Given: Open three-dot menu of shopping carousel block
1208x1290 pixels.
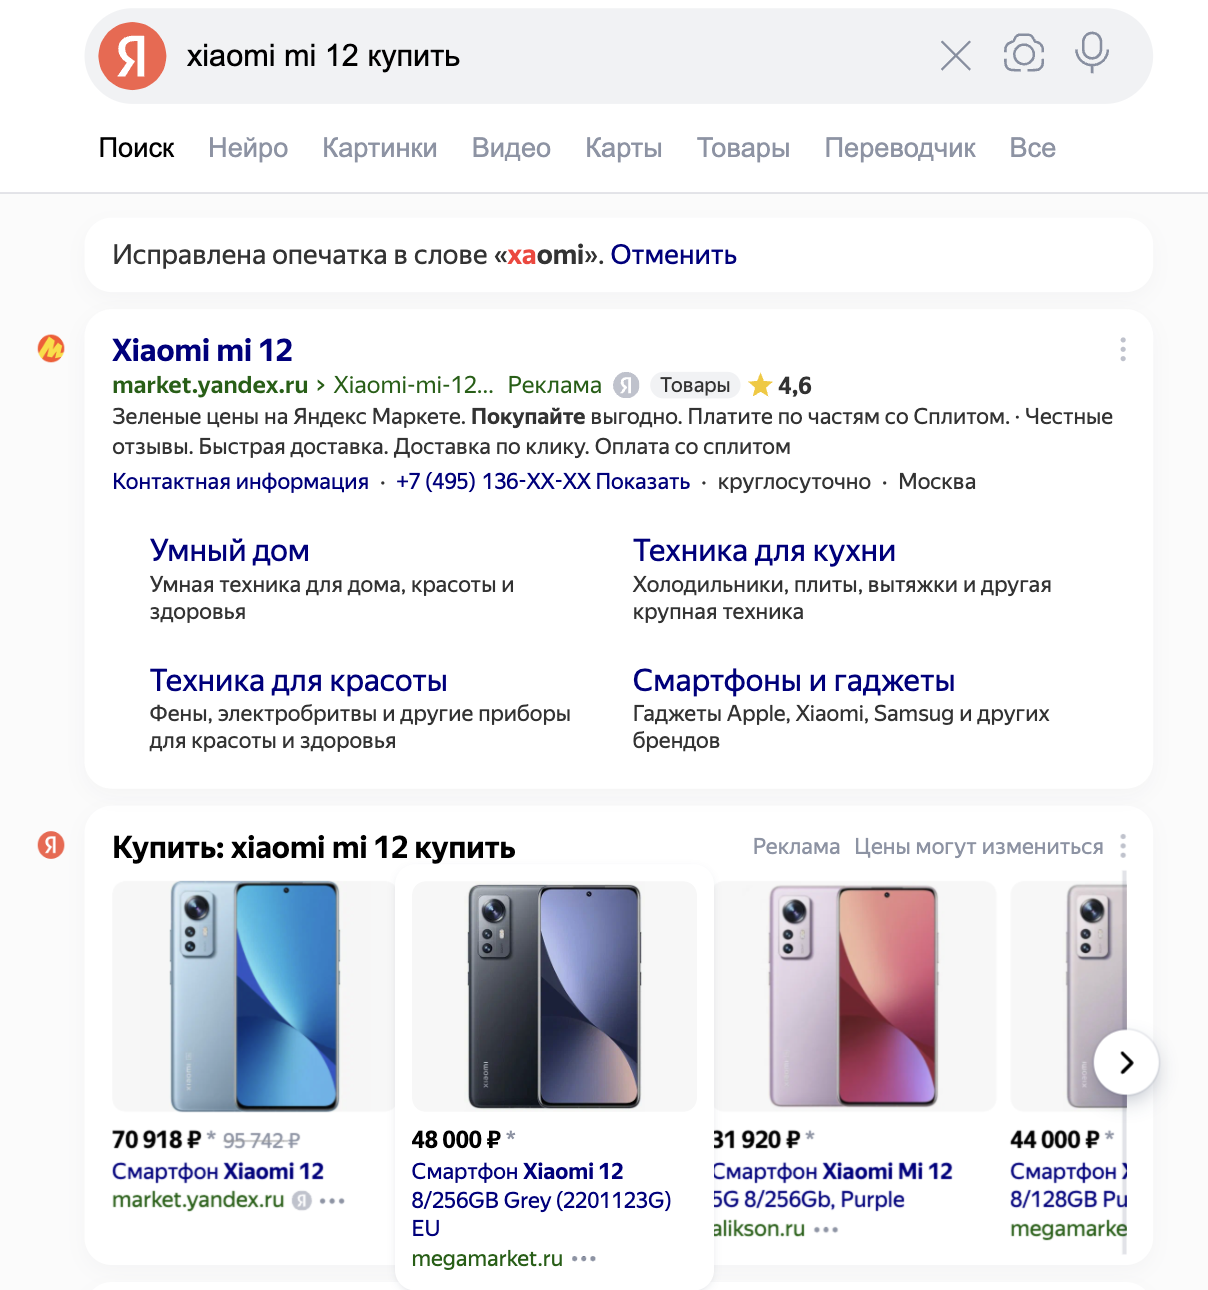Looking at the screenshot, I should (1123, 846).
